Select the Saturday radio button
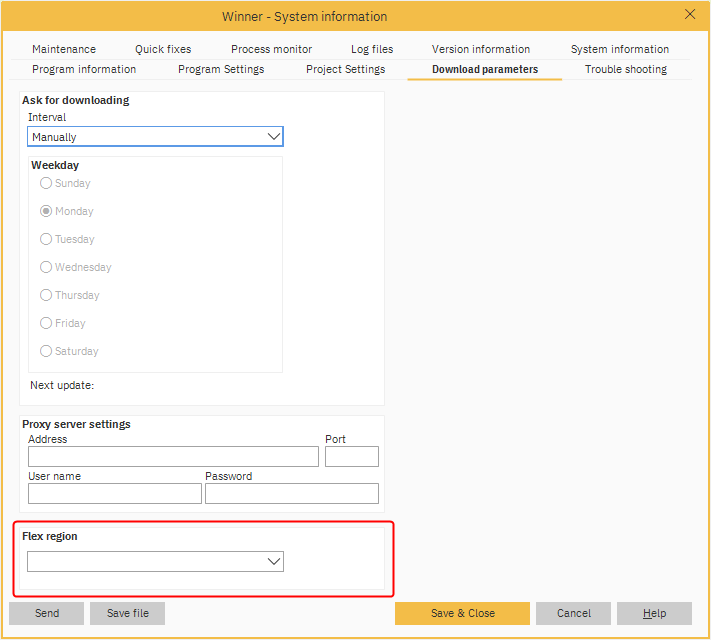 tap(46, 351)
